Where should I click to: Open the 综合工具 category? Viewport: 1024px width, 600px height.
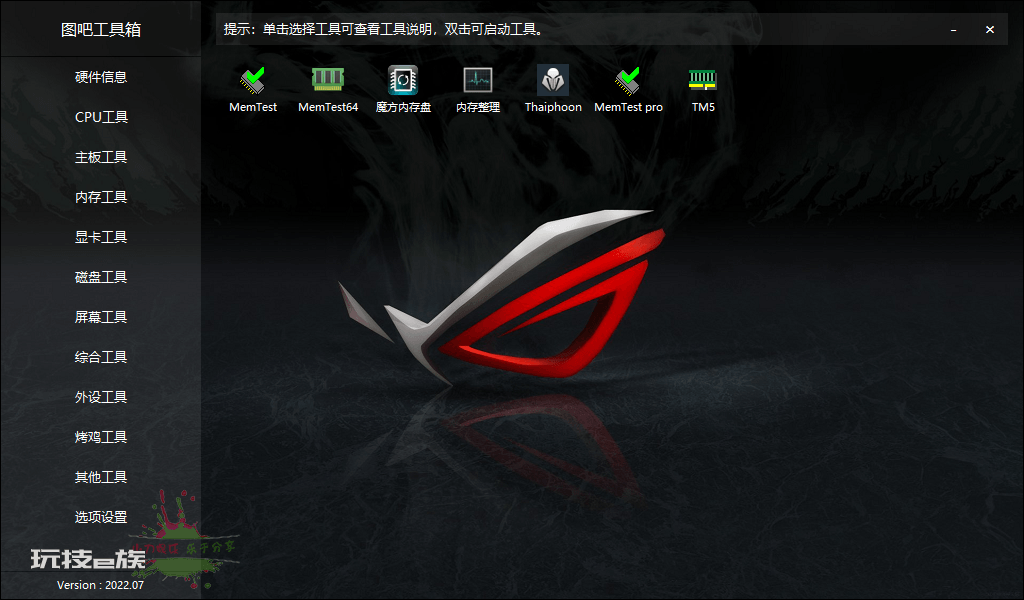[101, 357]
